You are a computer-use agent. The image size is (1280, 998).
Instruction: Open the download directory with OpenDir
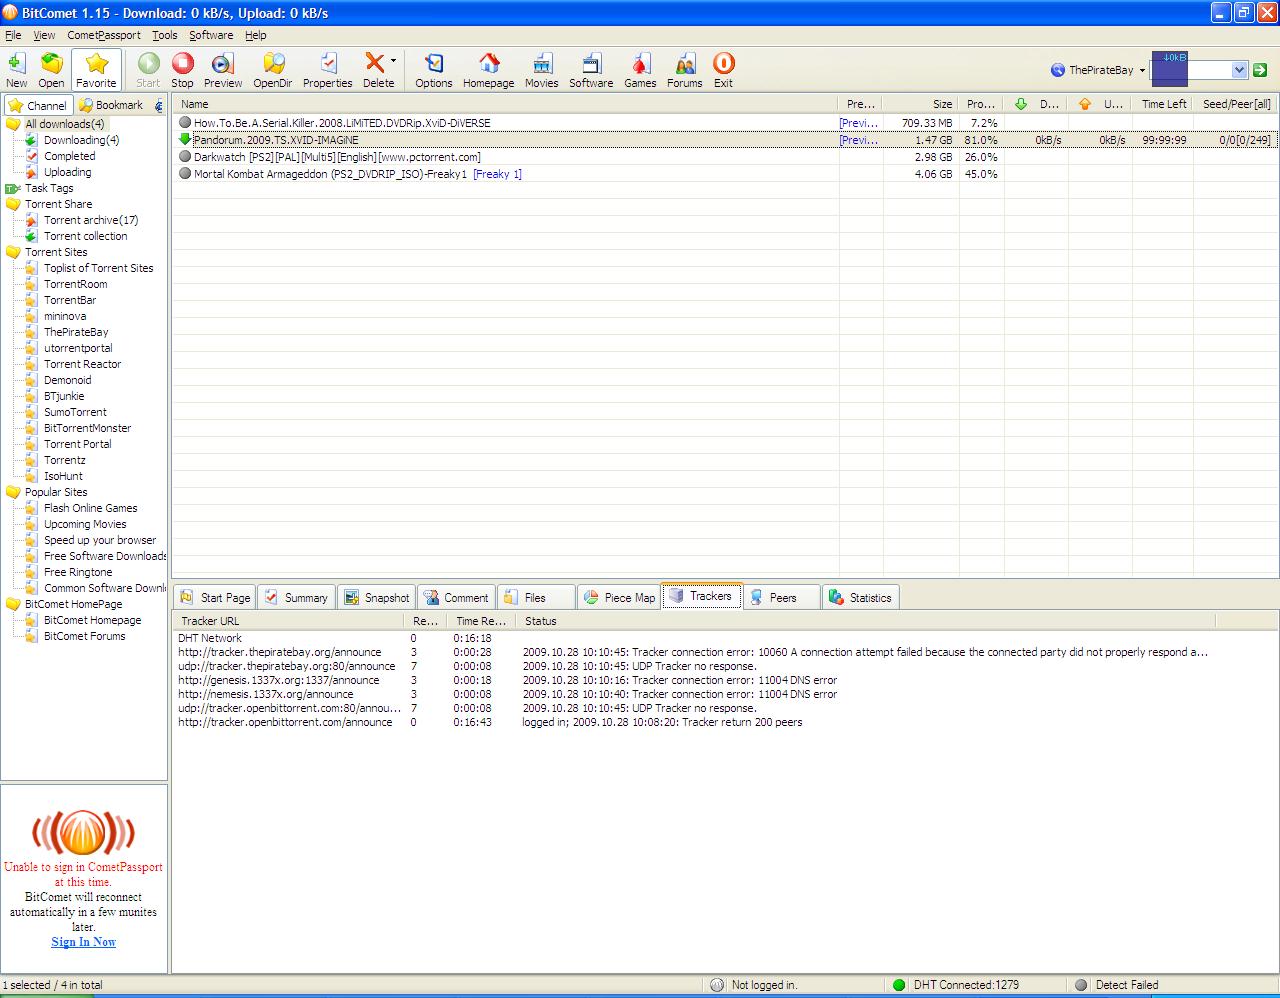[x=272, y=70]
